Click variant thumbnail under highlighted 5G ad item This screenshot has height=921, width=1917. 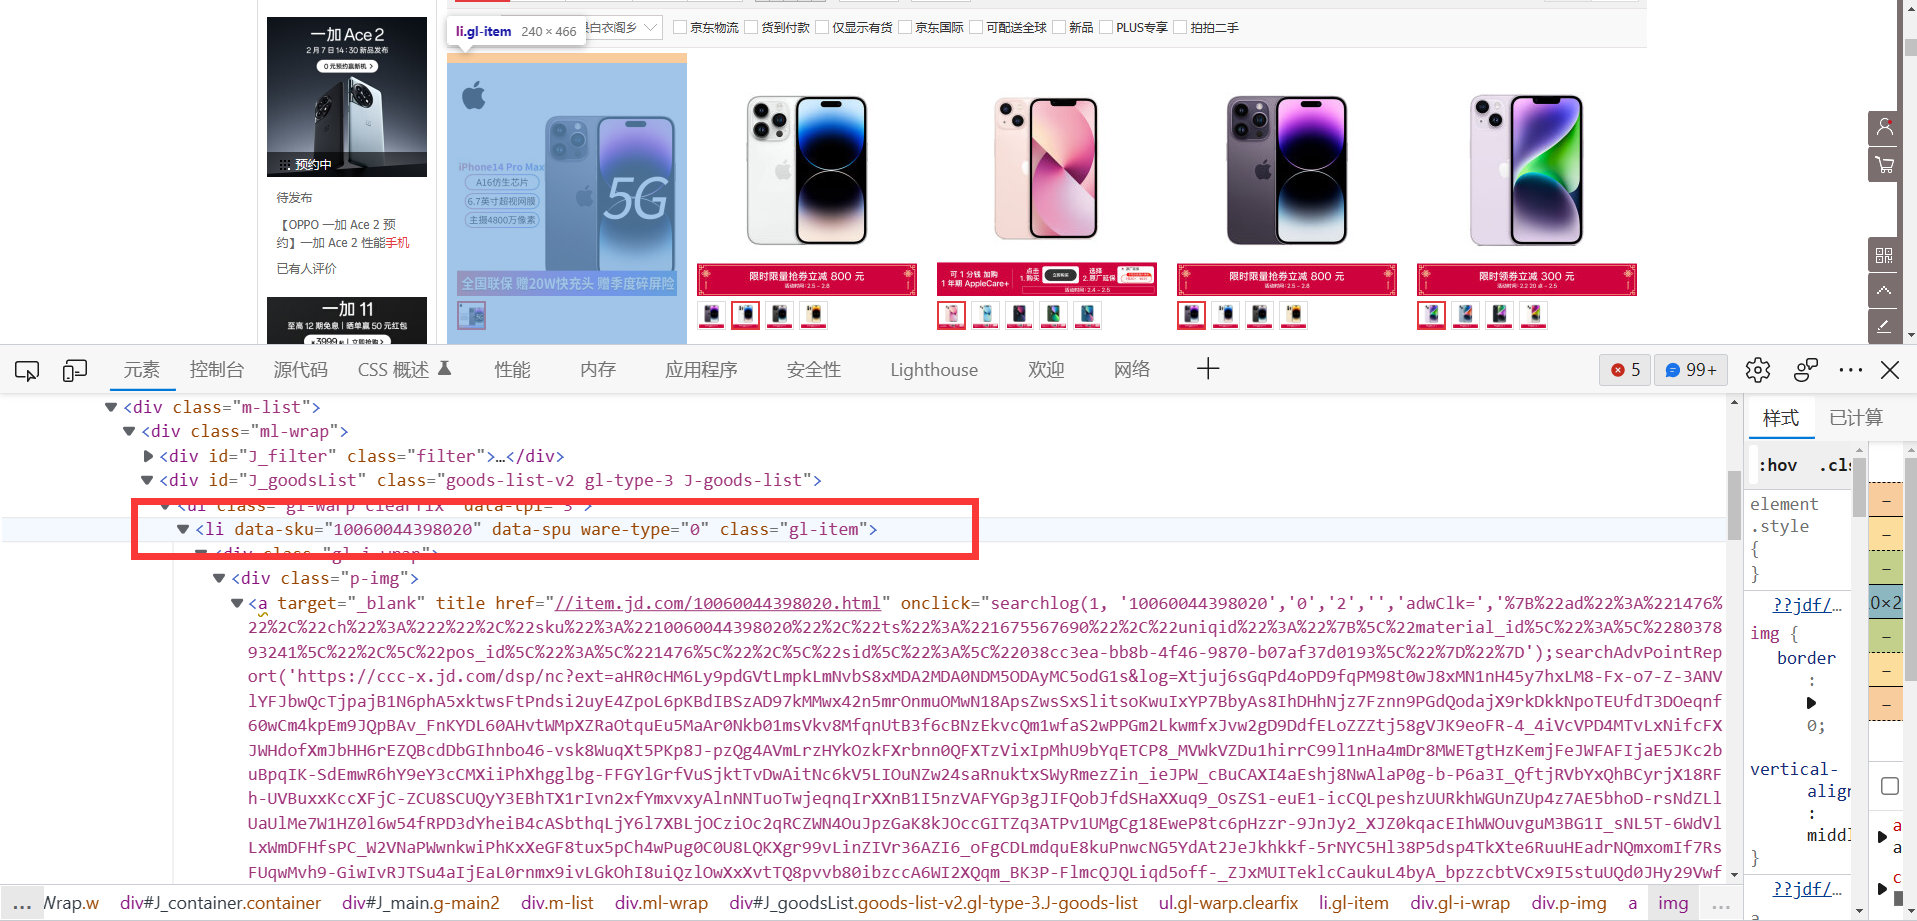(471, 316)
